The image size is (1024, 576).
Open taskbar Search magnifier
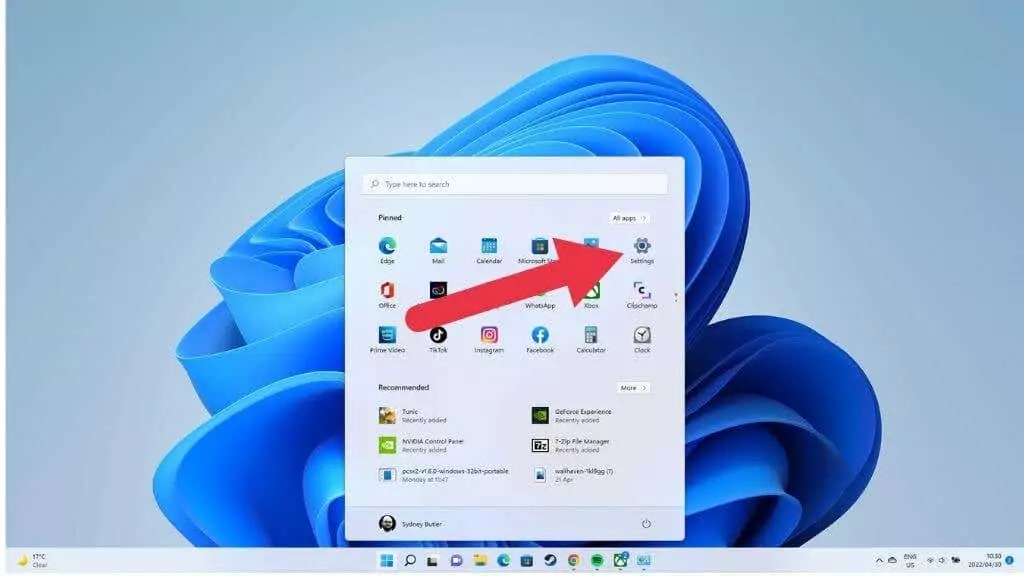click(410, 560)
